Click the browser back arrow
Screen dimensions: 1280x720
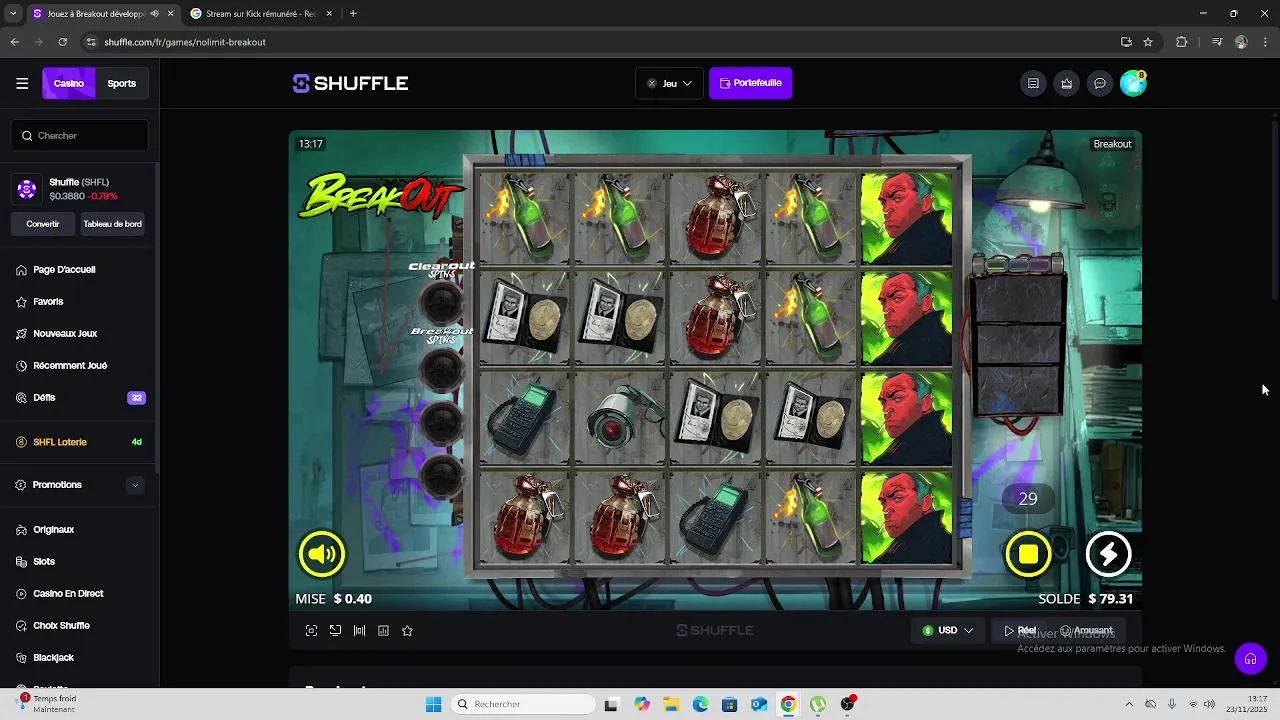tap(14, 42)
